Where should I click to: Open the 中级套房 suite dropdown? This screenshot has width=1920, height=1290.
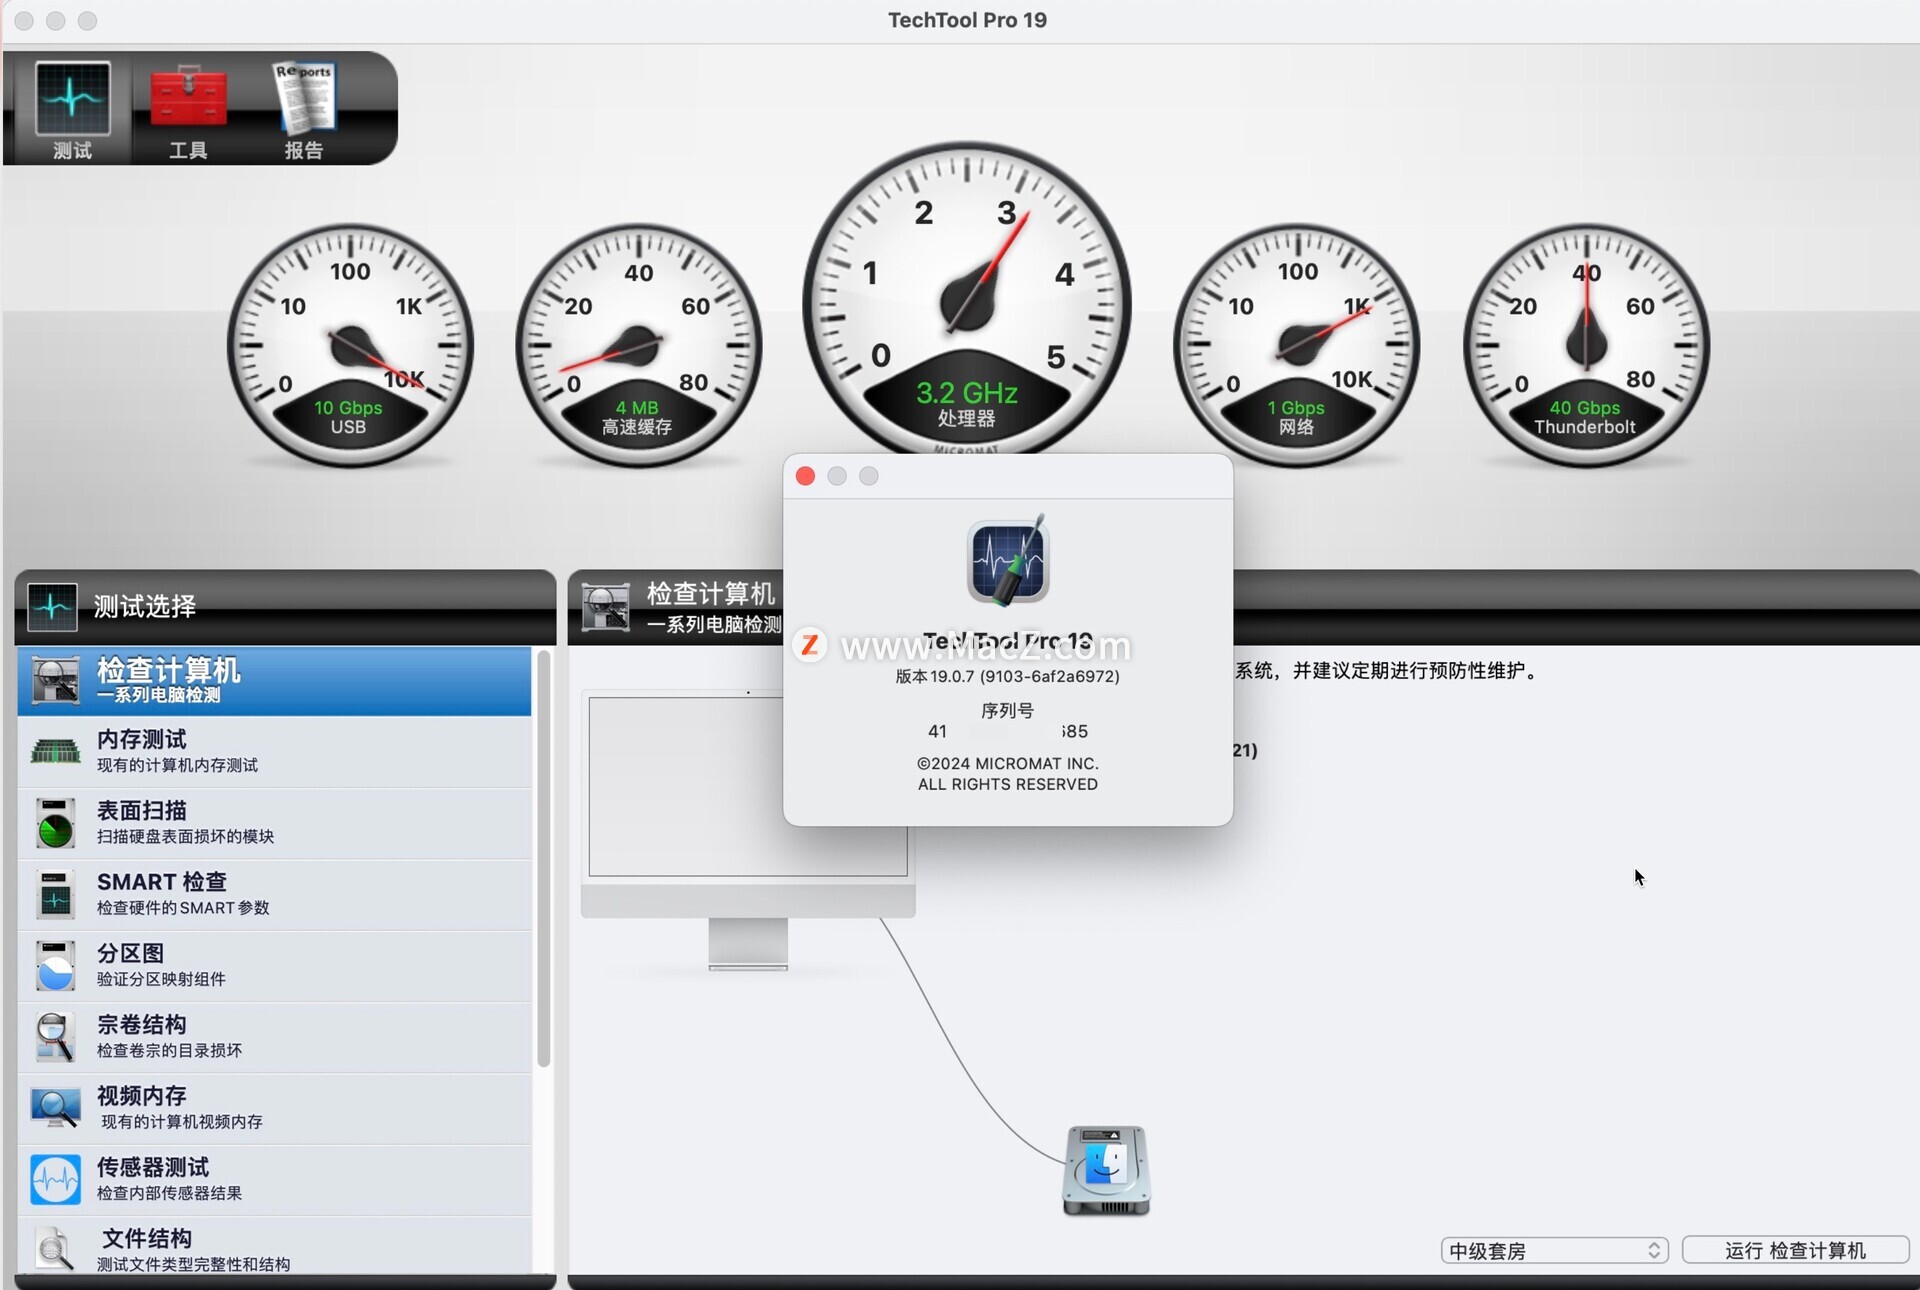(x=1554, y=1251)
